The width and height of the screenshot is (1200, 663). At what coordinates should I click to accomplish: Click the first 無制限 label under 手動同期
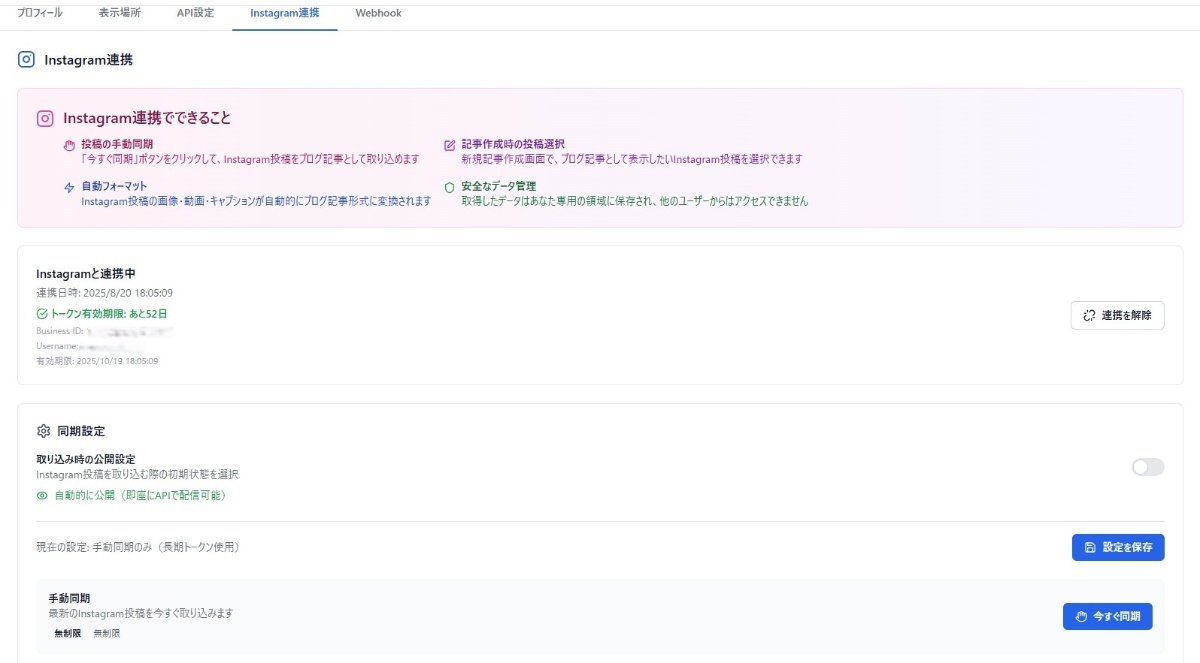click(67, 633)
